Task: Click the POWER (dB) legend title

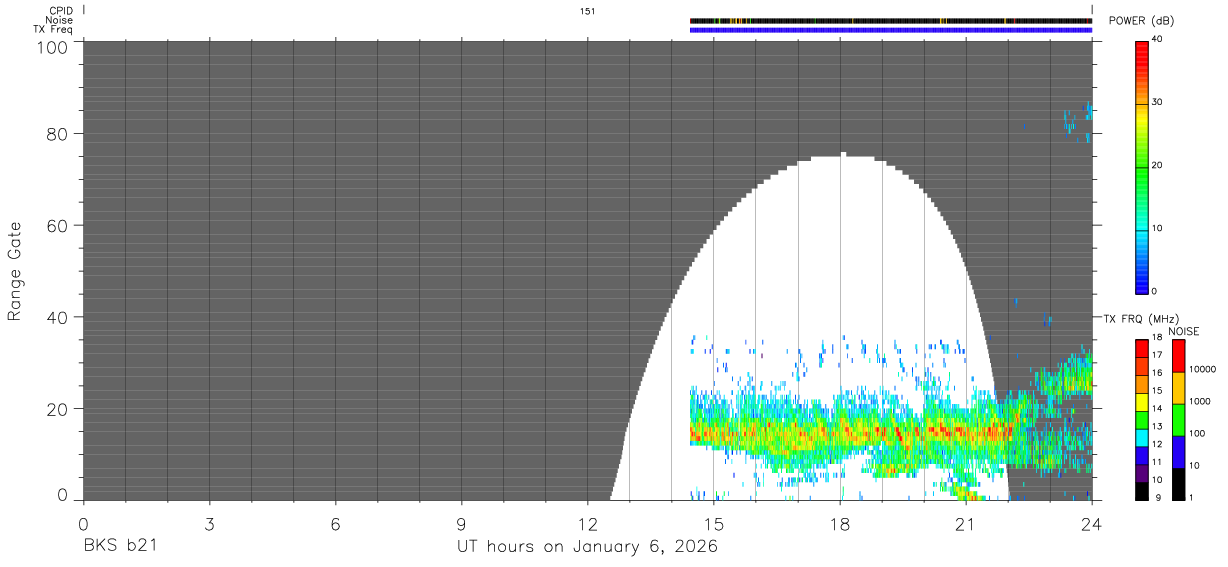Action: (x=1141, y=20)
